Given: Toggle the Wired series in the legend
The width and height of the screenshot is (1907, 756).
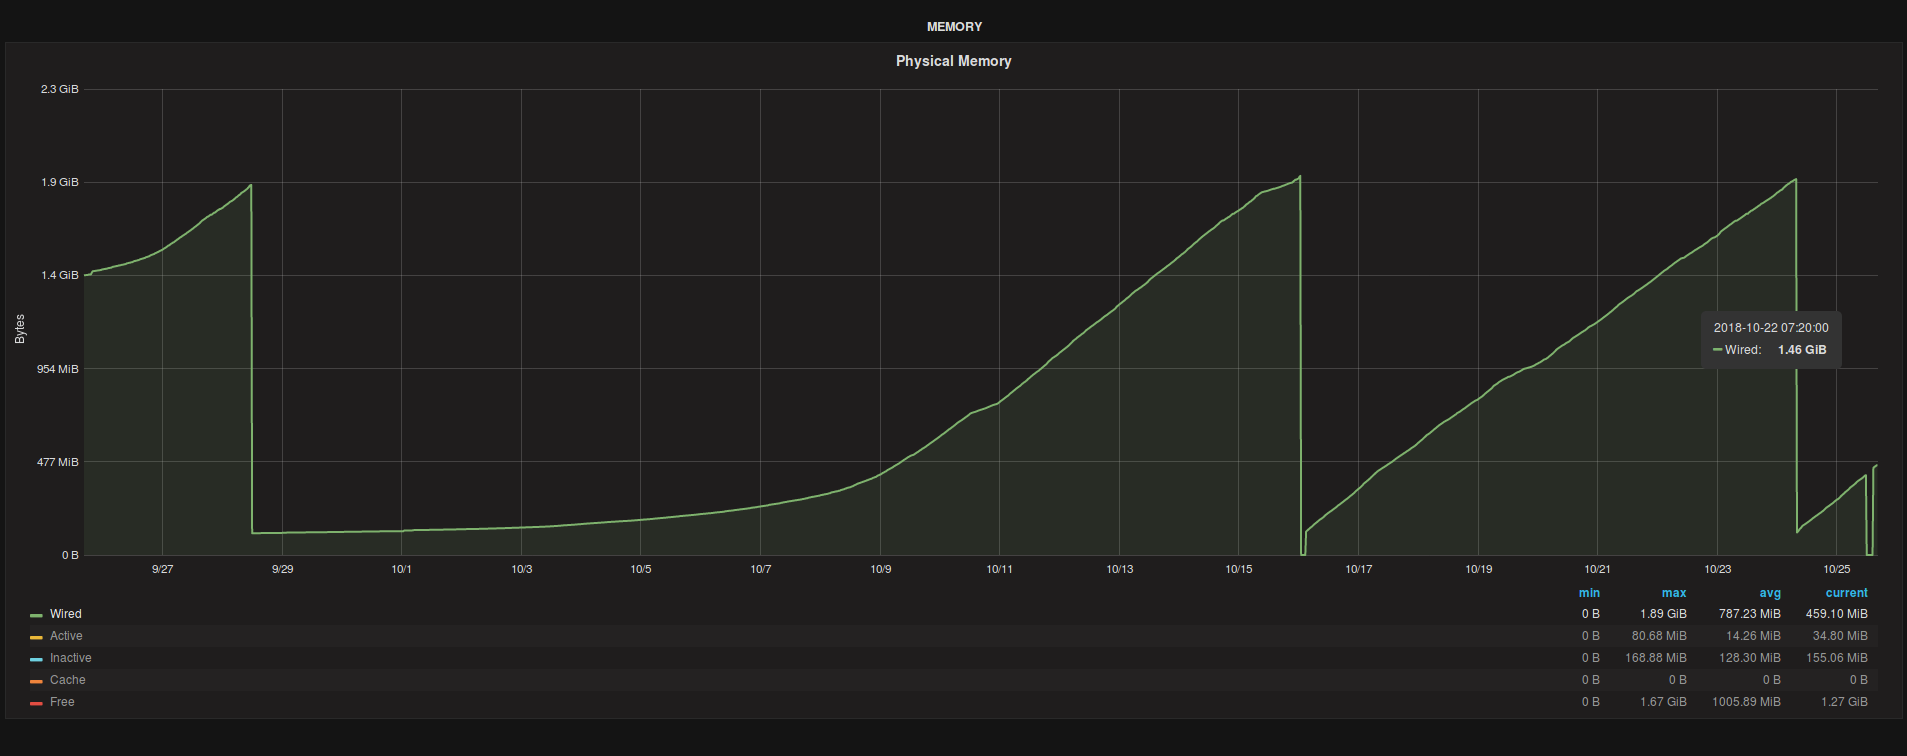Looking at the screenshot, I should 66,614.
